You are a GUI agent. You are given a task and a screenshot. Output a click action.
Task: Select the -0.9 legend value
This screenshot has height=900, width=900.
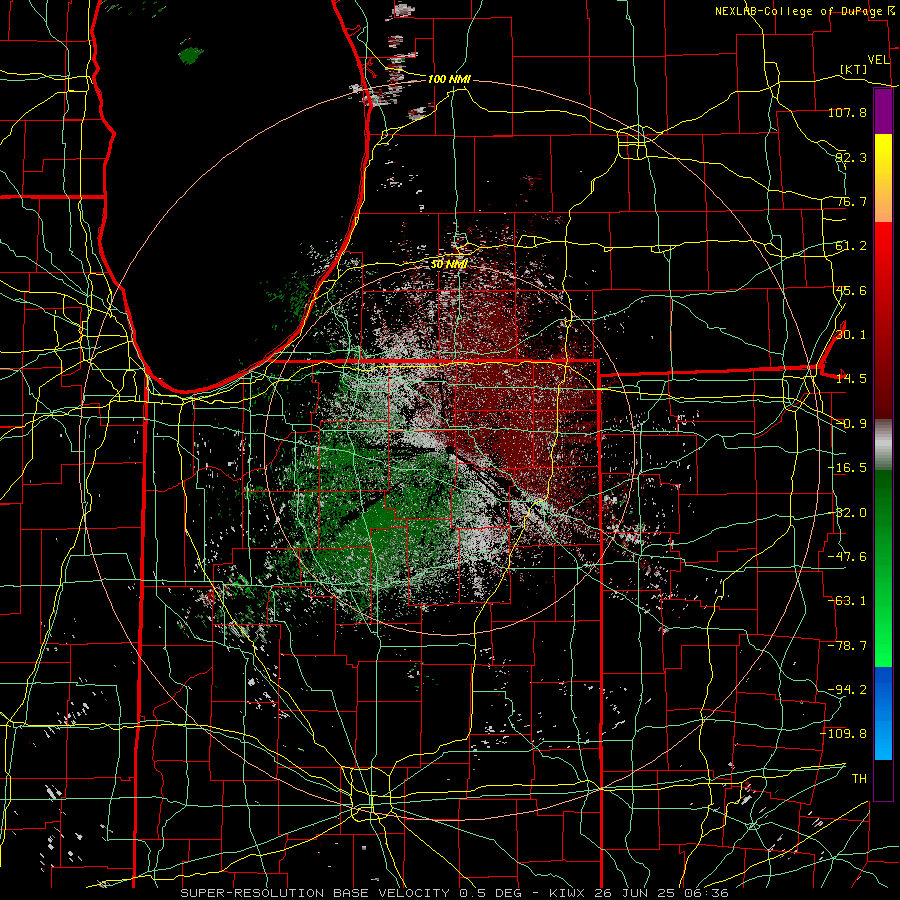(851, 424)
